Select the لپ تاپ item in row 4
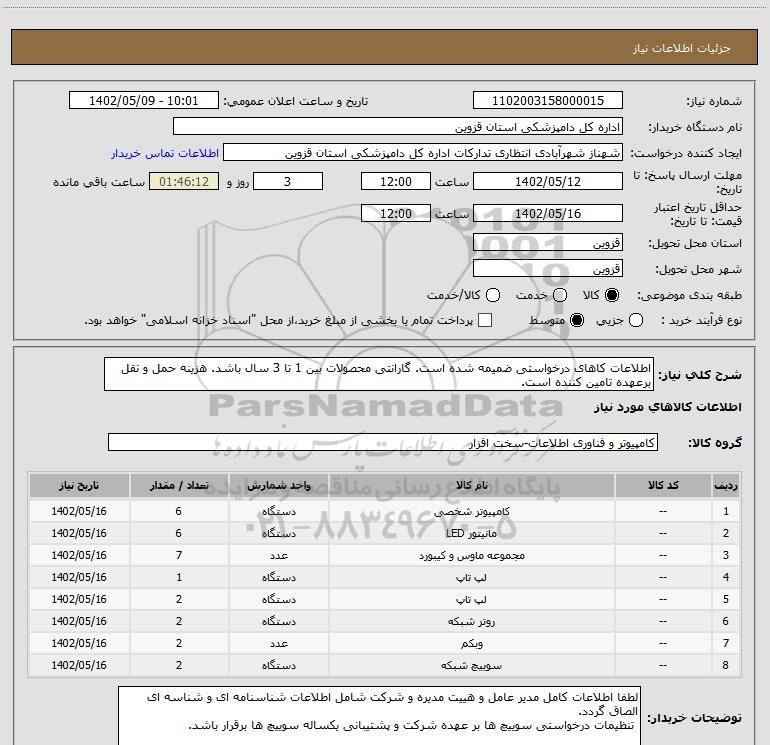 (471, 578)
